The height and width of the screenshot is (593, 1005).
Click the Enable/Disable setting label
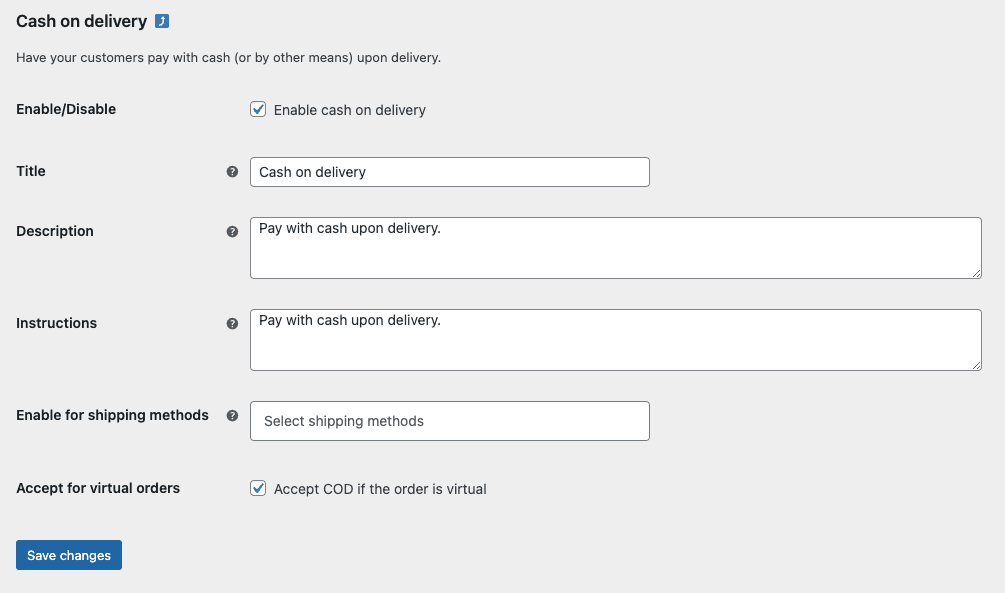pos(65,109)
